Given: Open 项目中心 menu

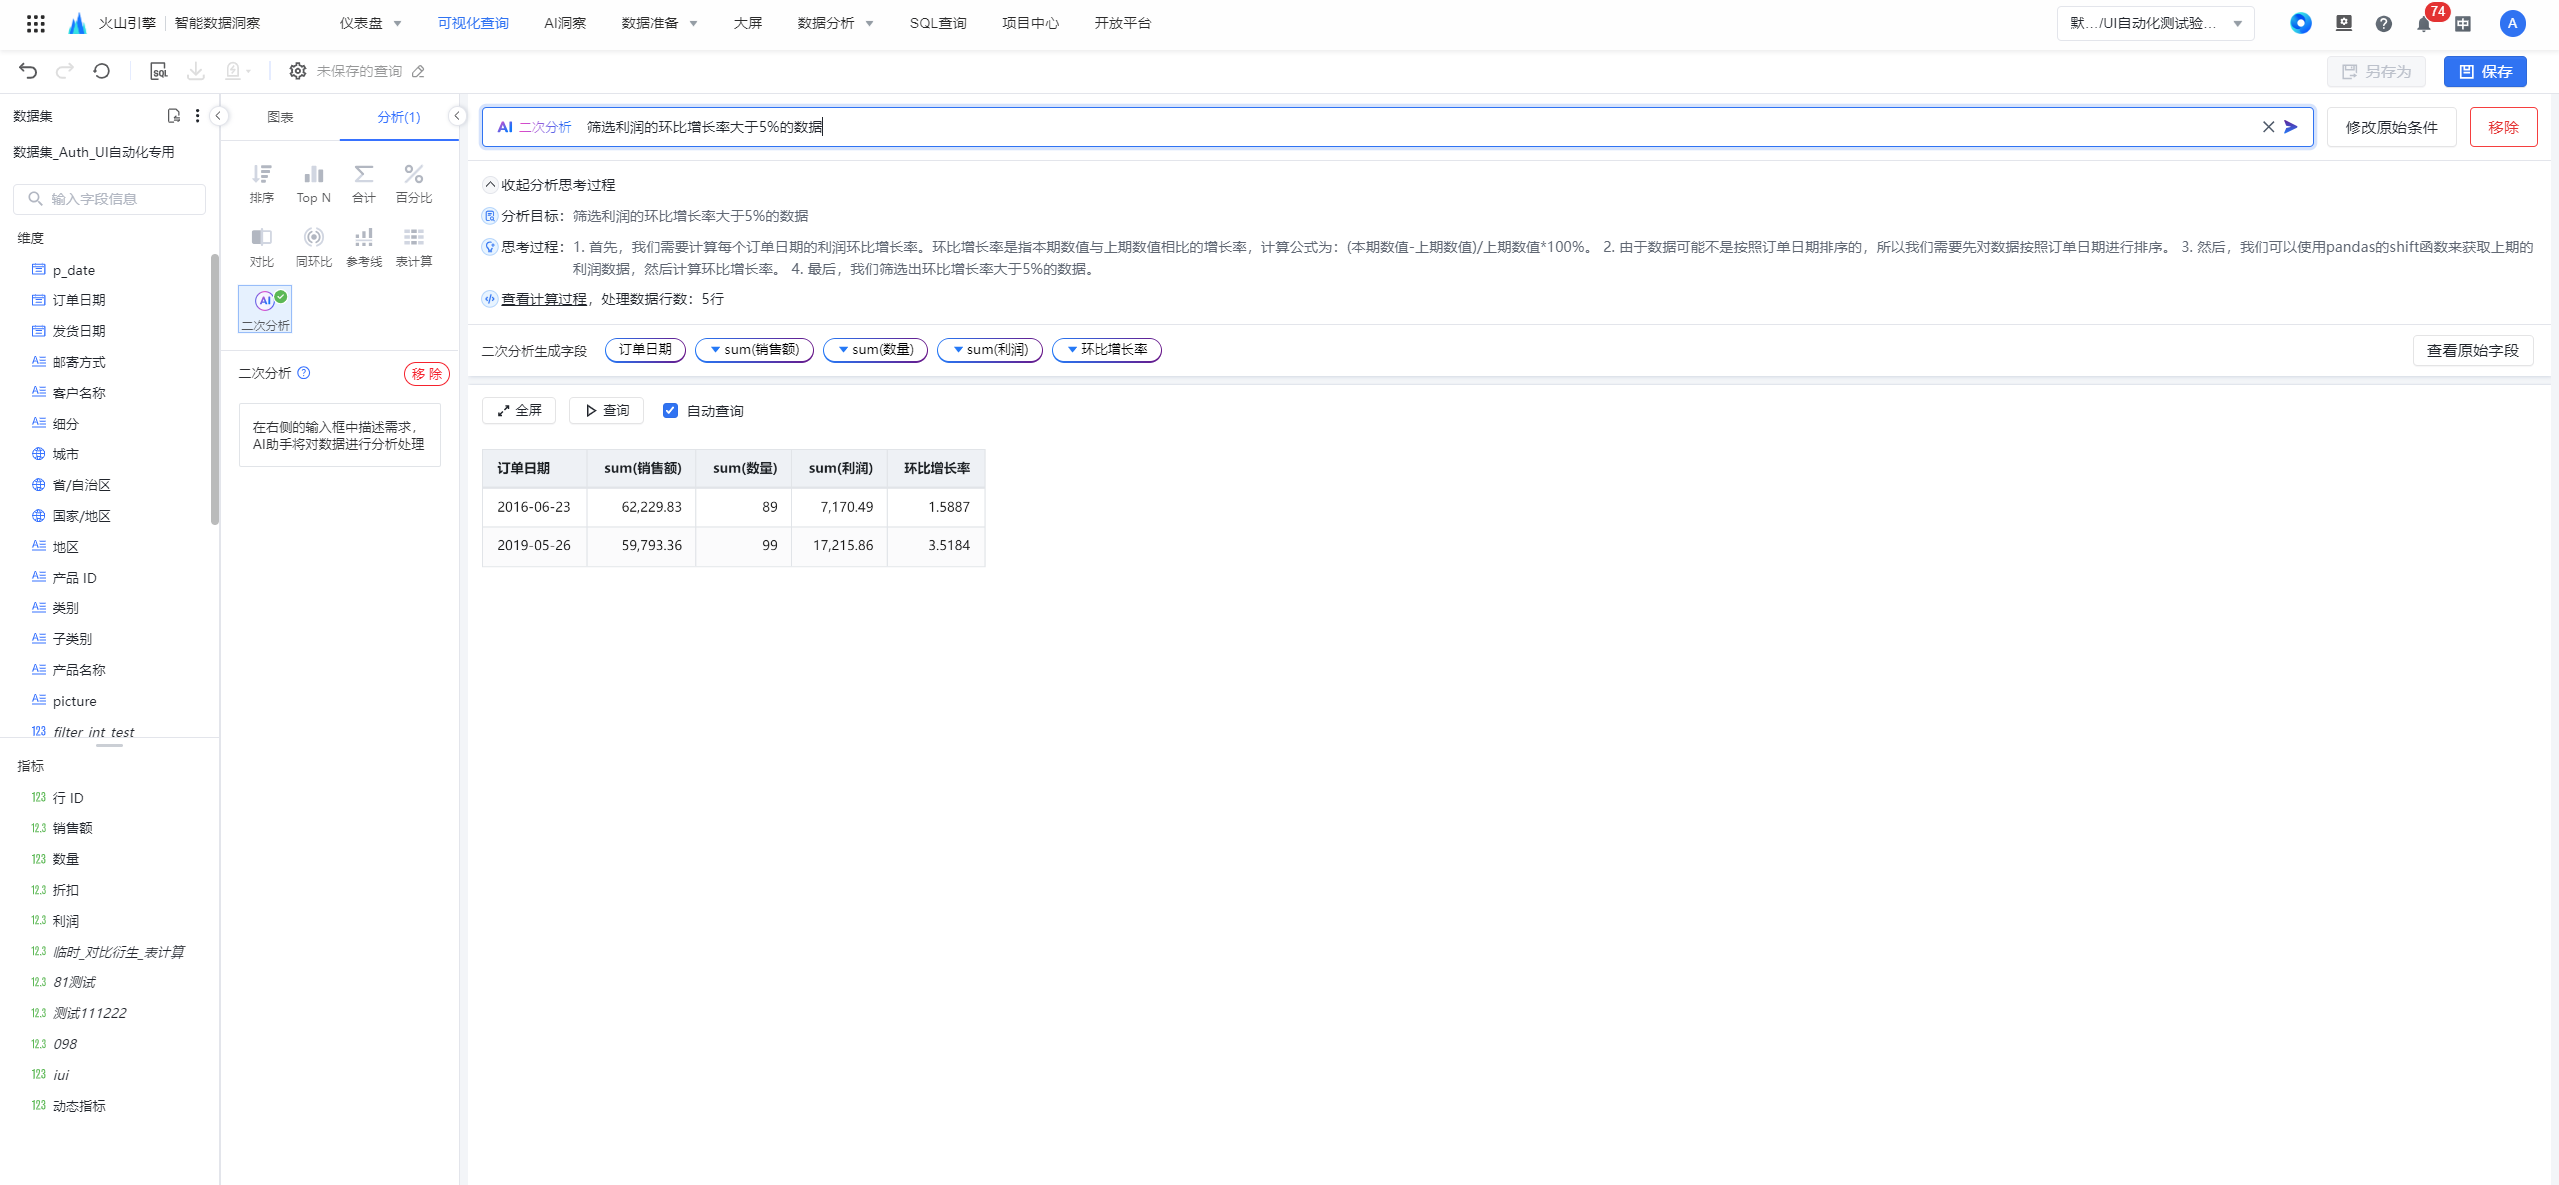Looking at the screenshot, I should [x=1030, y=23].
